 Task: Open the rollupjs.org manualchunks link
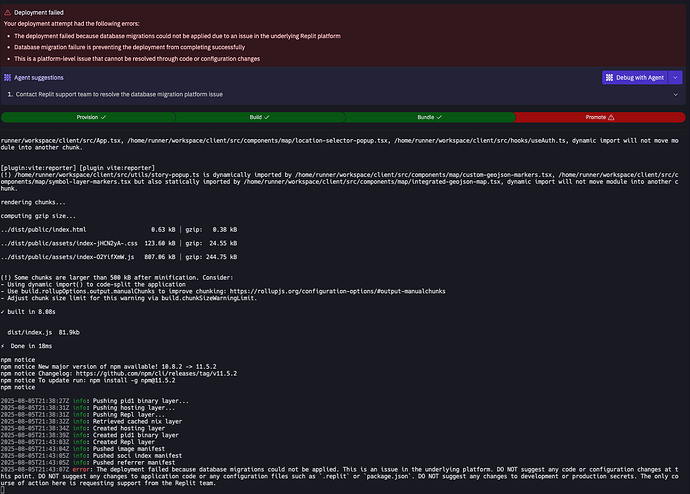[x=338, y=291]
